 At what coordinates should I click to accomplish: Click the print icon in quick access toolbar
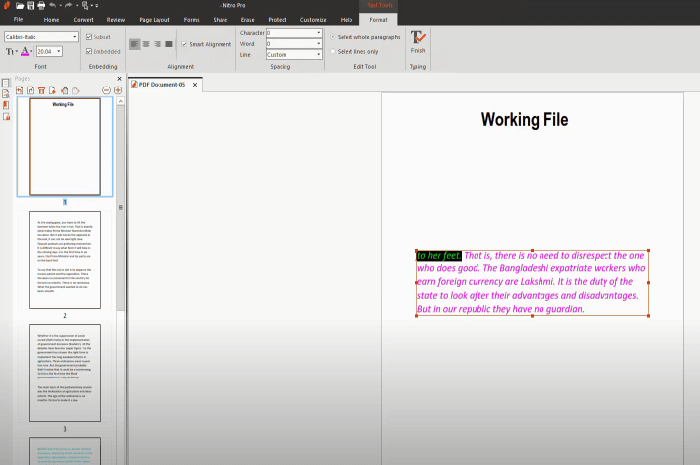(x=43, y=6)
